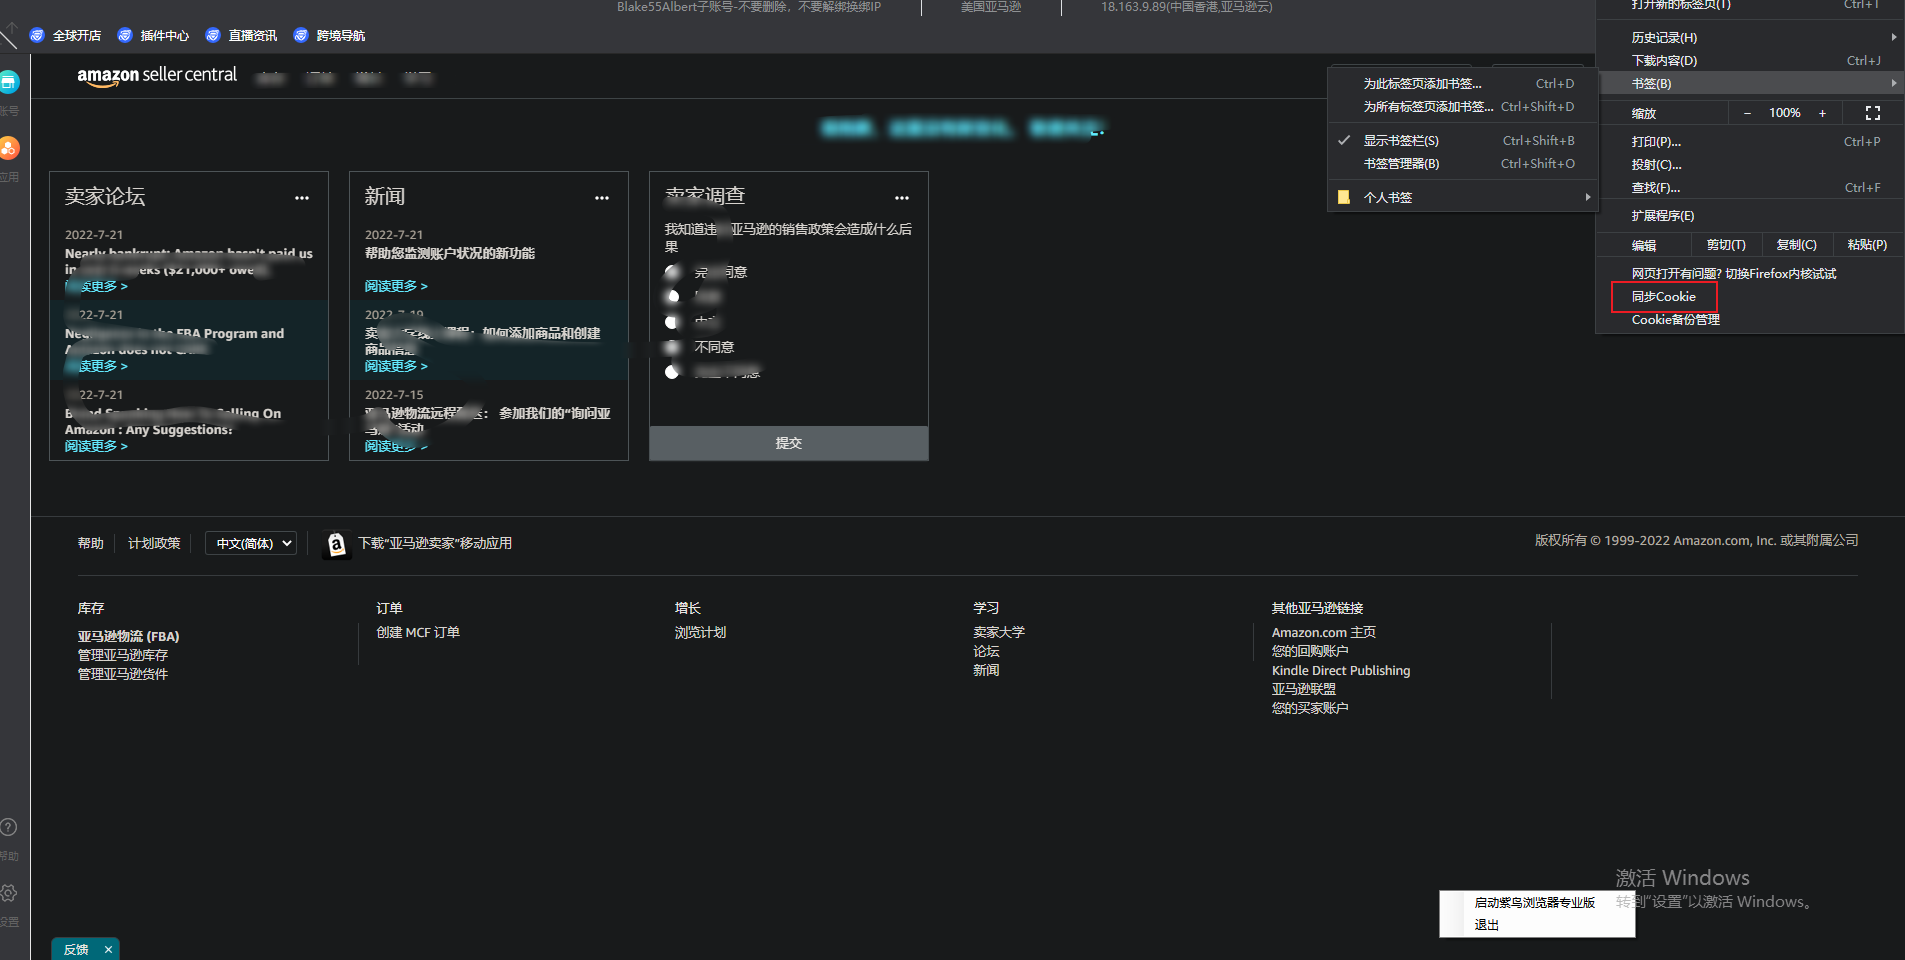Screen dimensions: 1905x960
Task: Open the settings gear icon in sidebar
Action: pyautogui.click(x=8, y=893)
